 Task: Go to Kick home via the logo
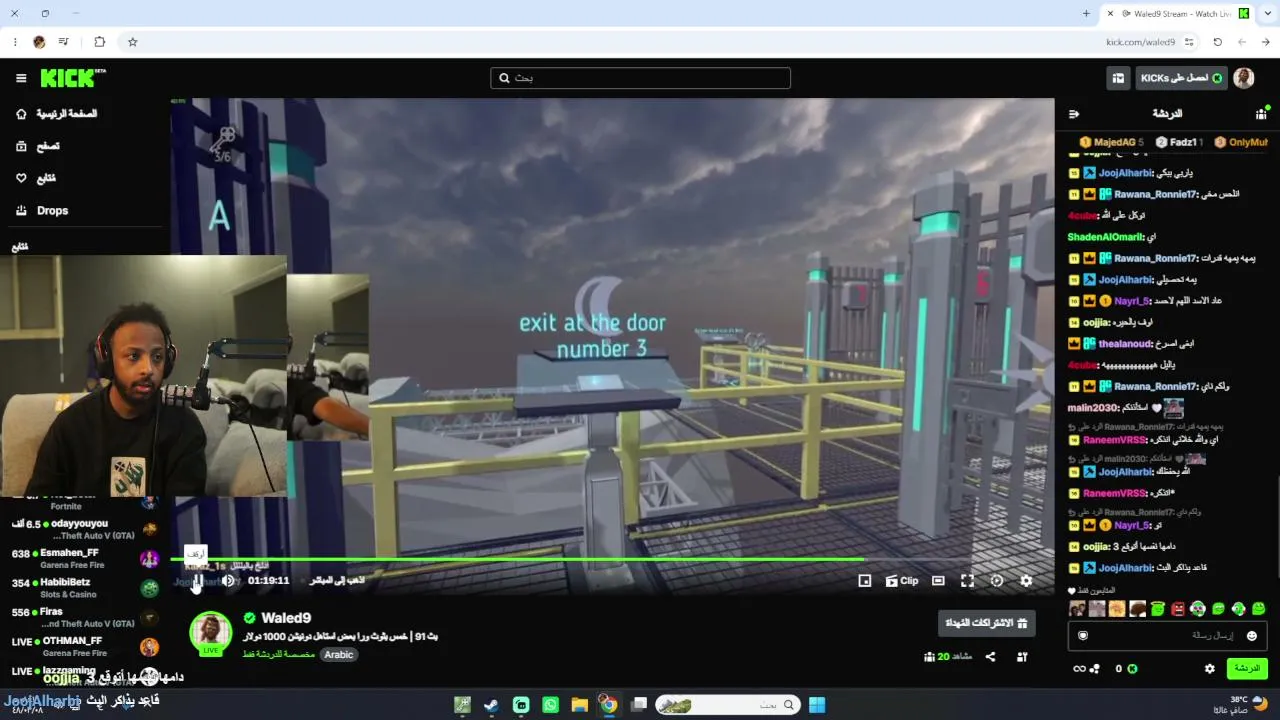(x=73, y=78)
